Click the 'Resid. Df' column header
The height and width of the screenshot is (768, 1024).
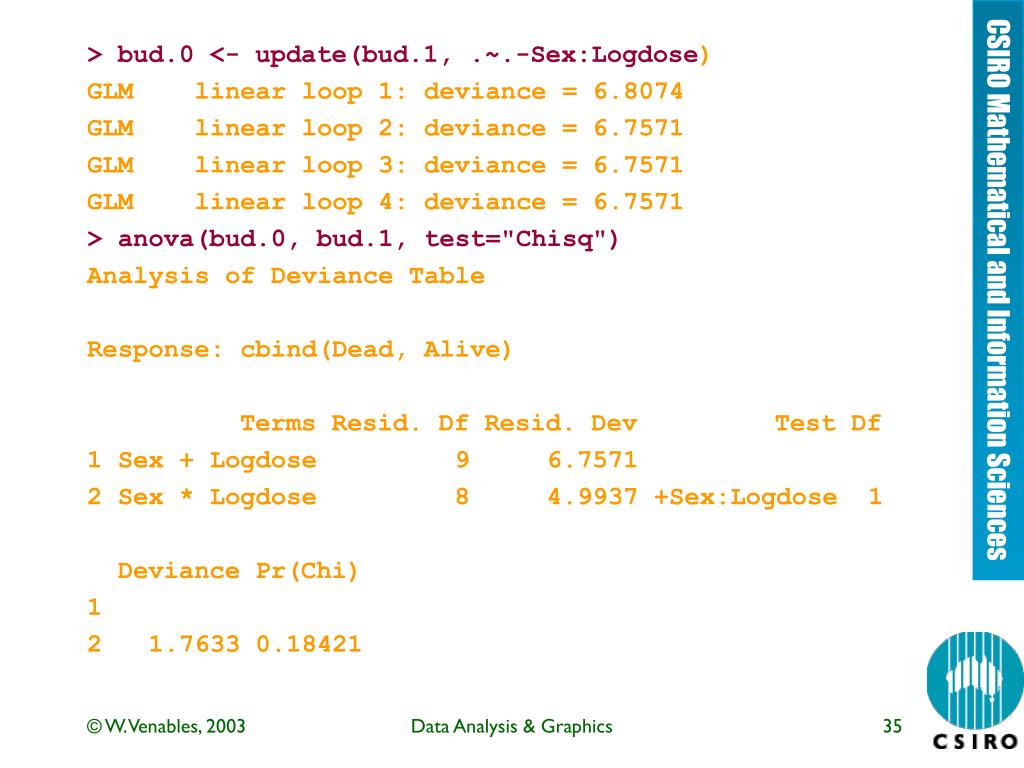[400, 423]
